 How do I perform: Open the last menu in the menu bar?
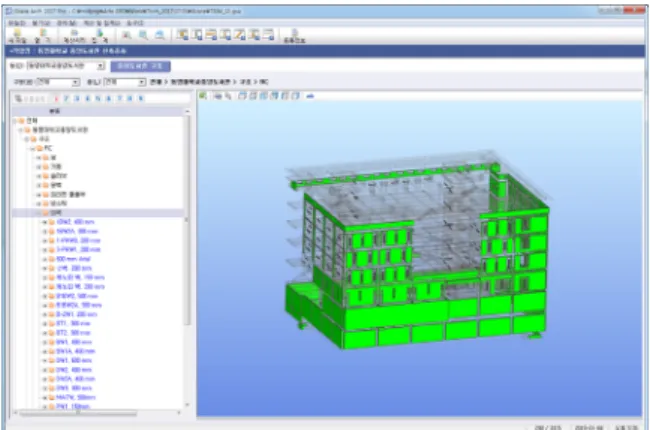pyautogui.click(x=135, y=23)
